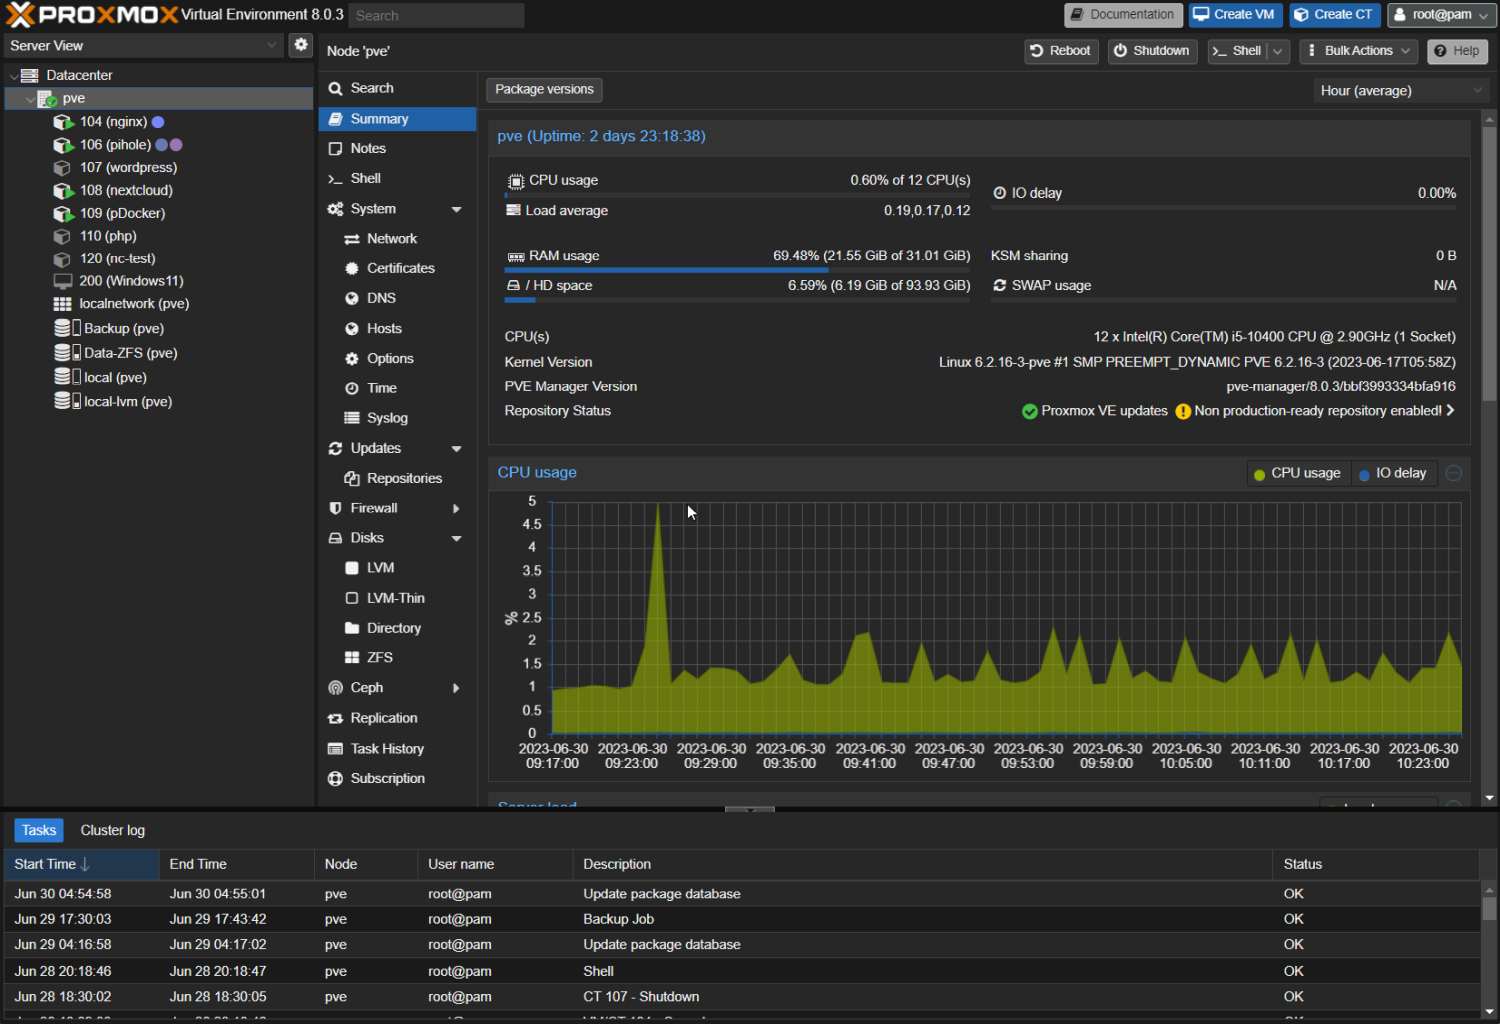The image size is (1500, 1024).
Task: Collapse the Updates section arrow
Action: pyautogui.click(x=456, y=449)
